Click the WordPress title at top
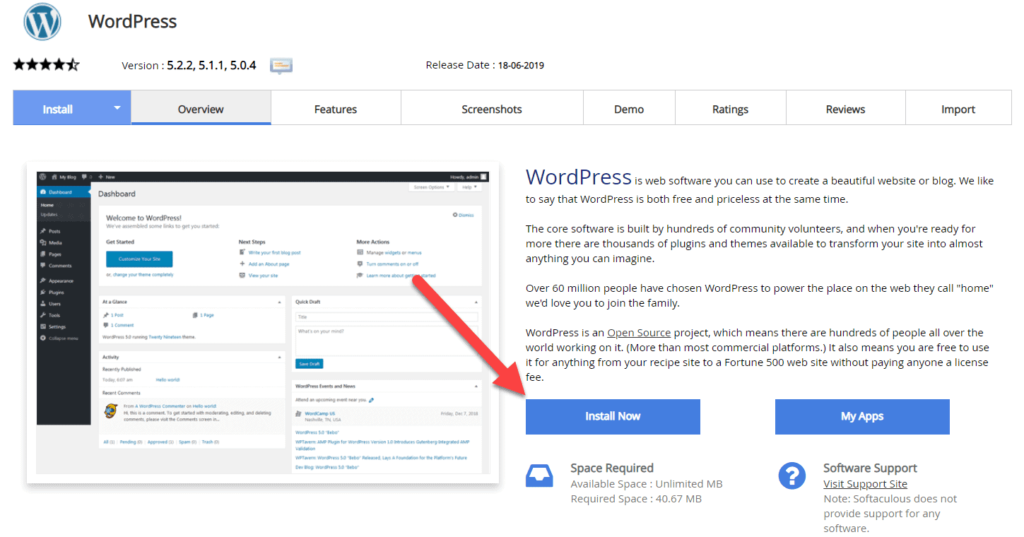The image size is (1024, 537). [x=133, y=22]
